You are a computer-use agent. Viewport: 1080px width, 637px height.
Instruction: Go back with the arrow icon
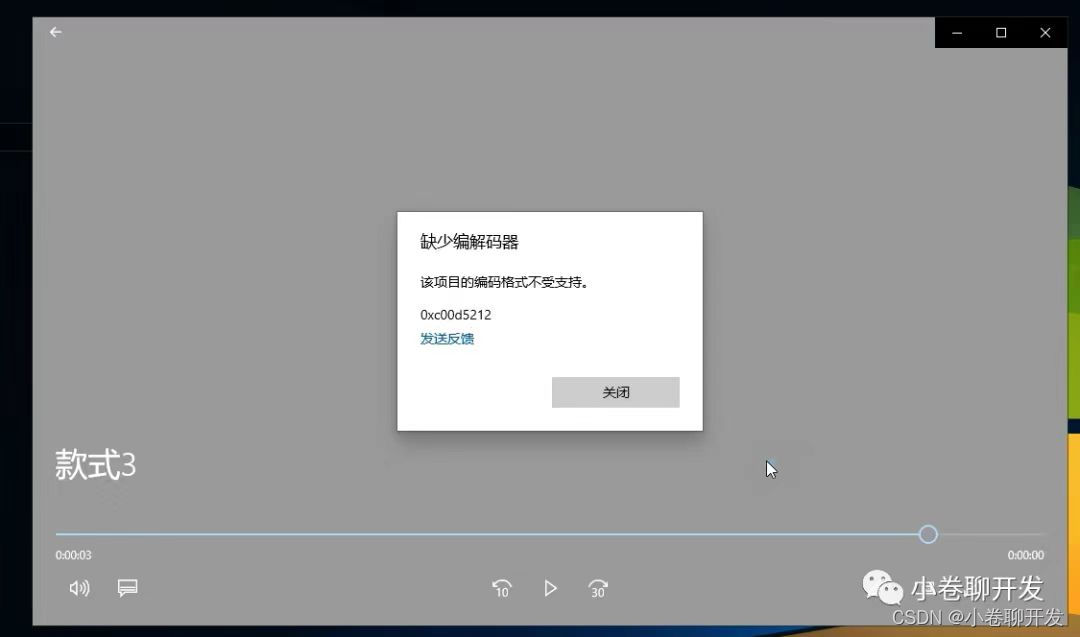point(56,32)
